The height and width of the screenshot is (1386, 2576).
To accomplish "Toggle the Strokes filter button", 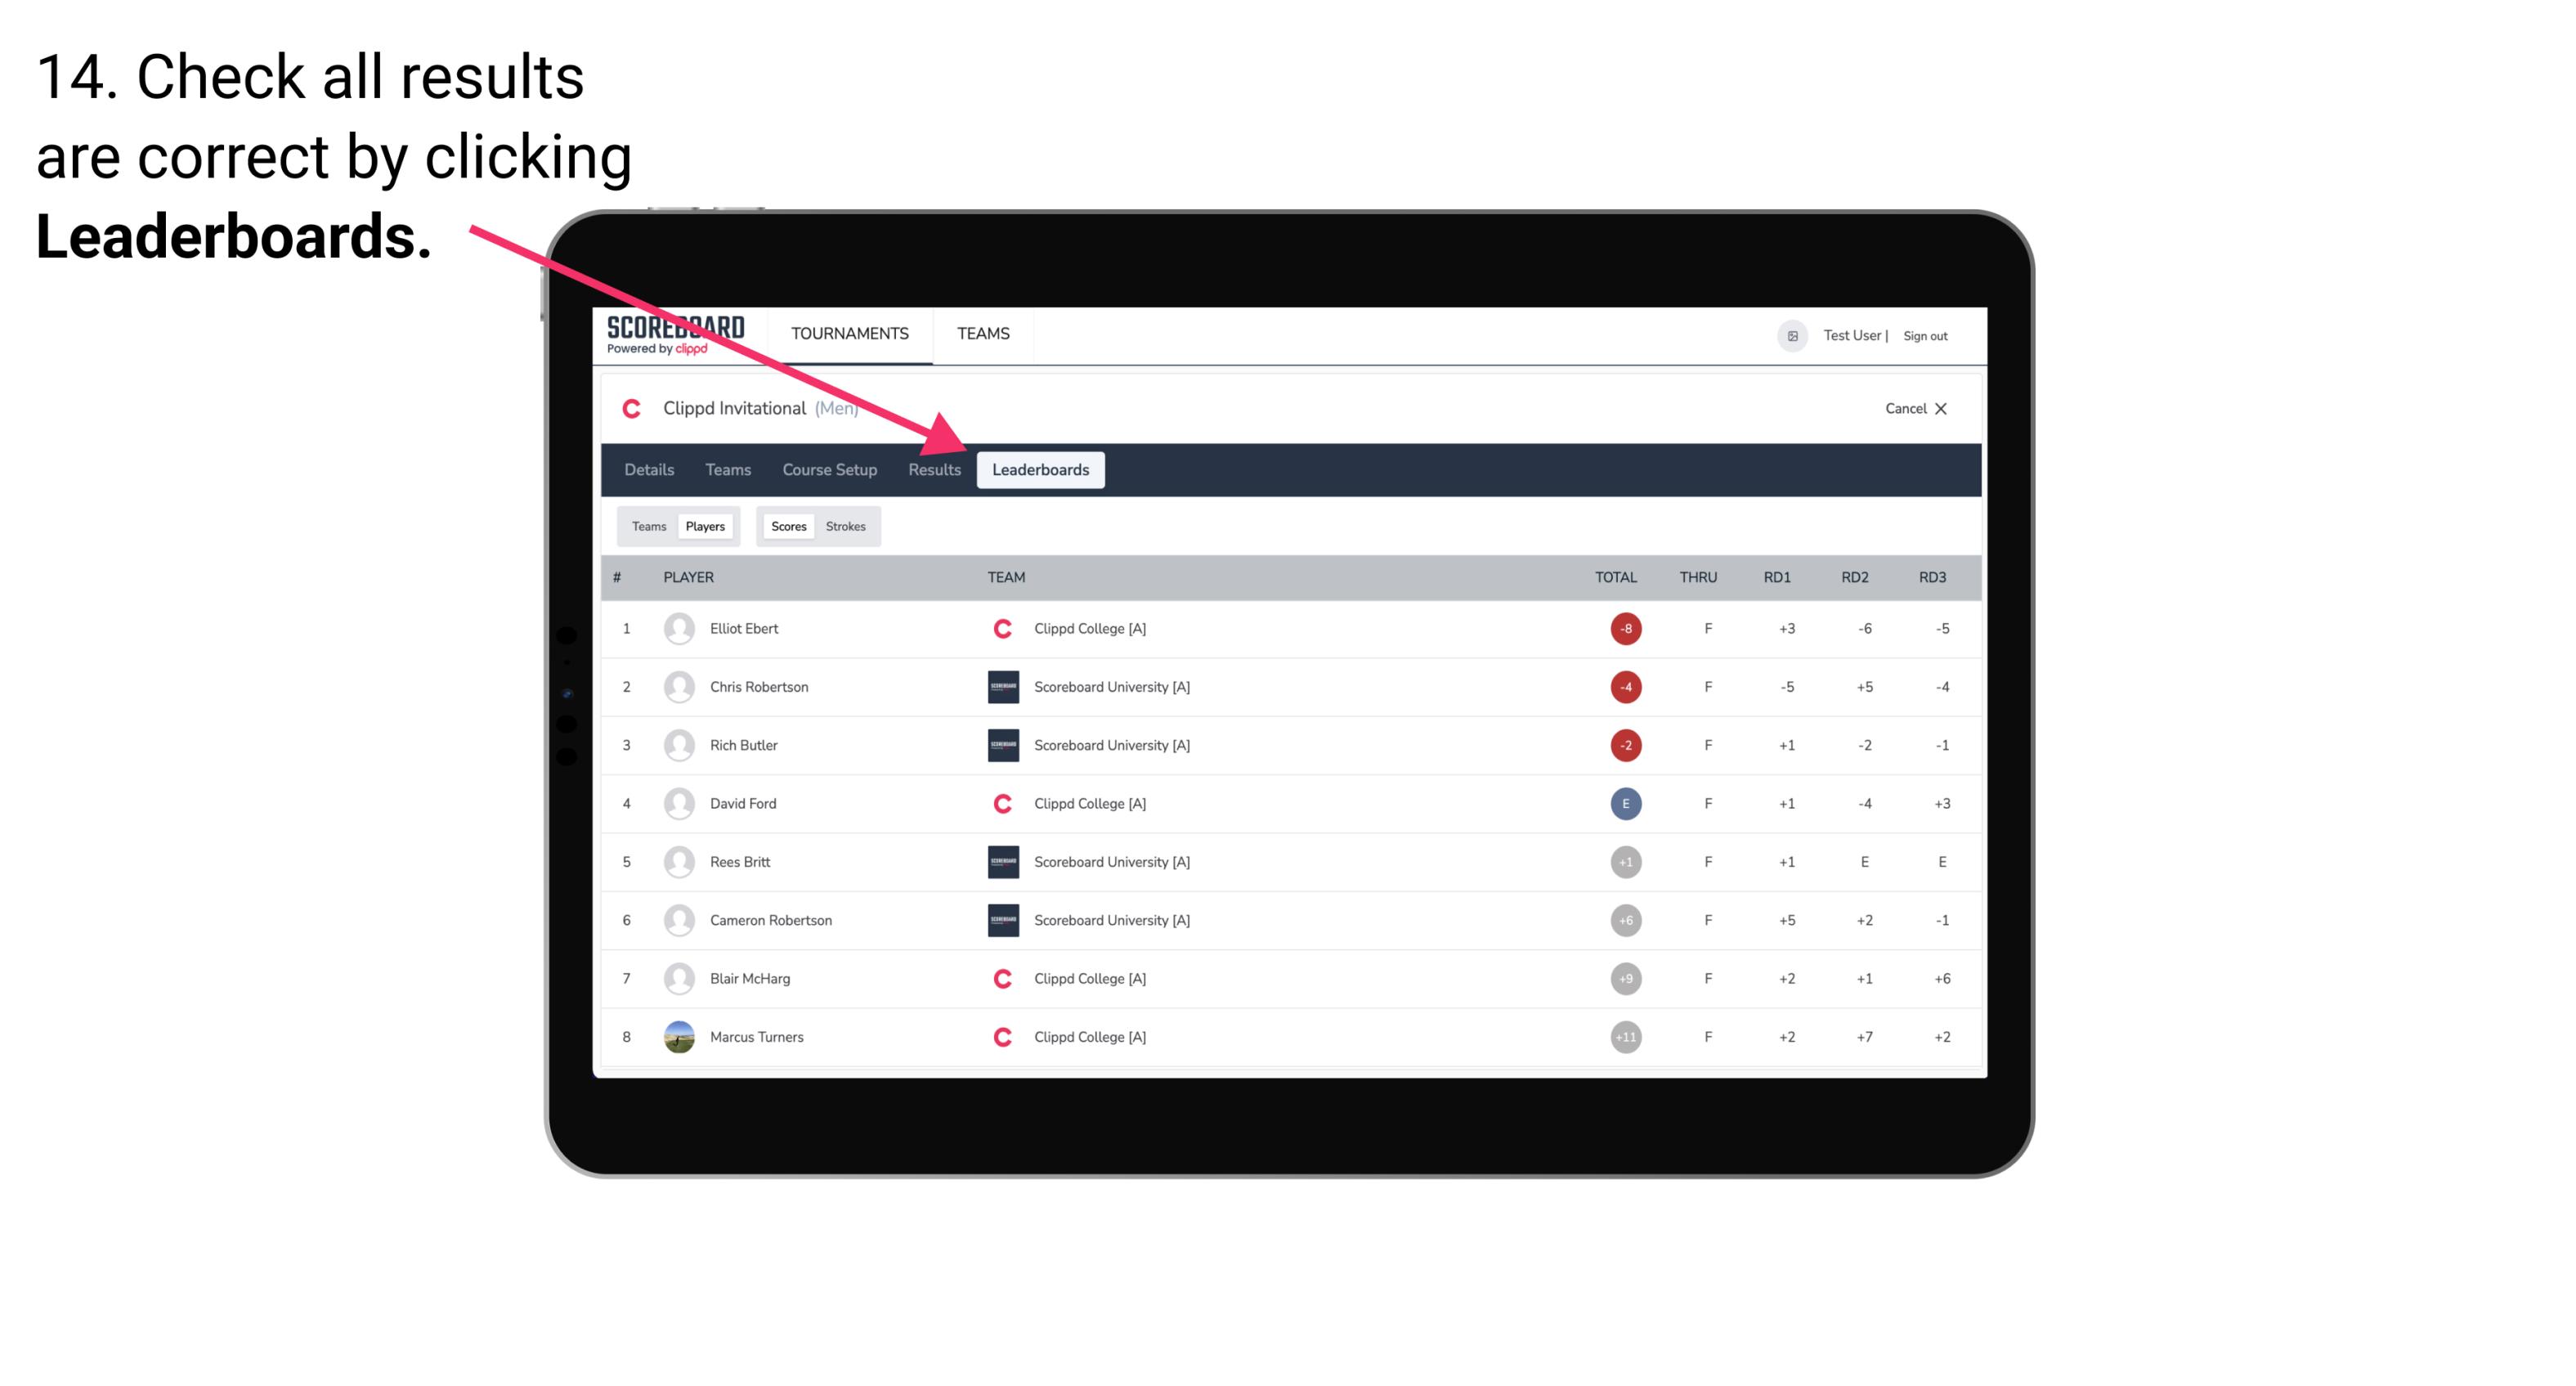I will 846,526.
